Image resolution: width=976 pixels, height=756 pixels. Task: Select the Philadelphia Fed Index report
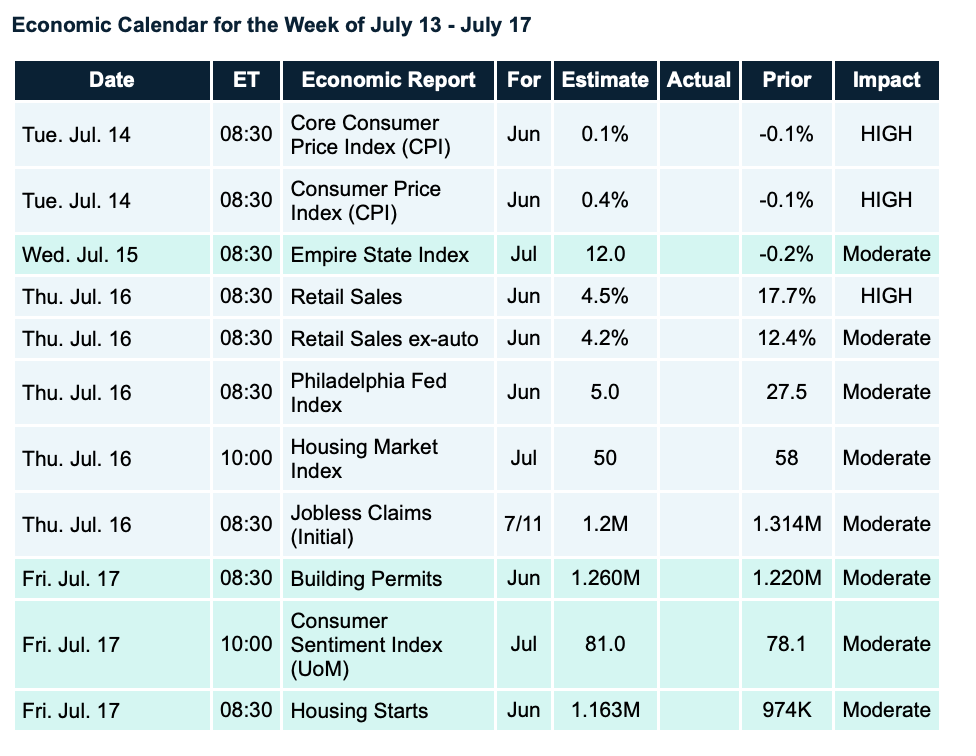pos(368,393)
